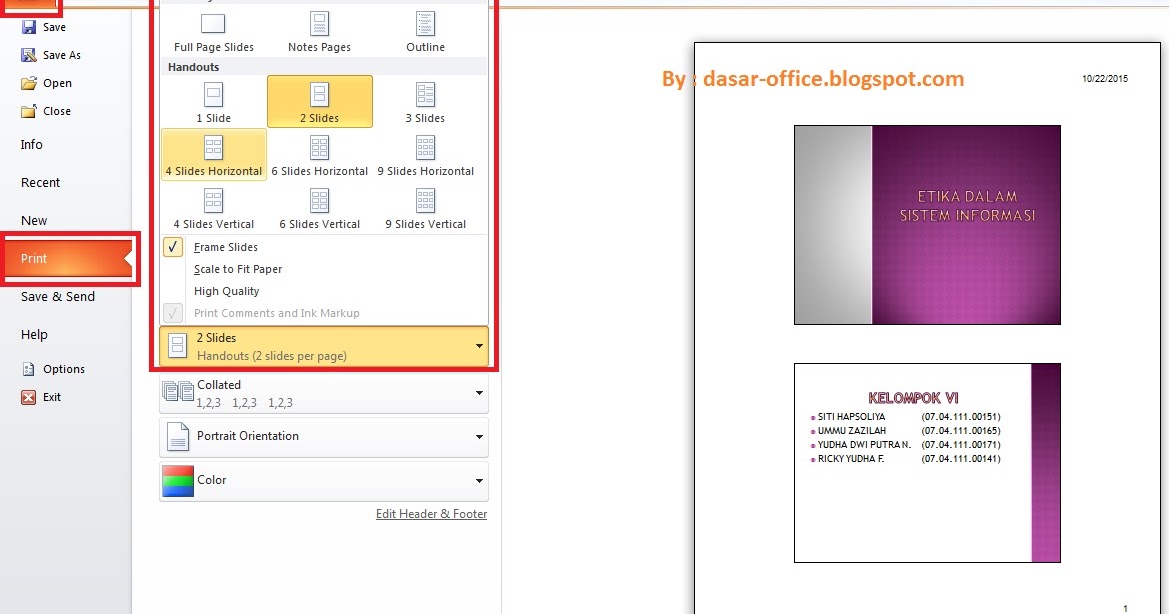Click the '1,2,3 1,2,3 1,2,3' collation text
Image resolution: width=1169 pixels, height=614 pixels.
point(245,403)
